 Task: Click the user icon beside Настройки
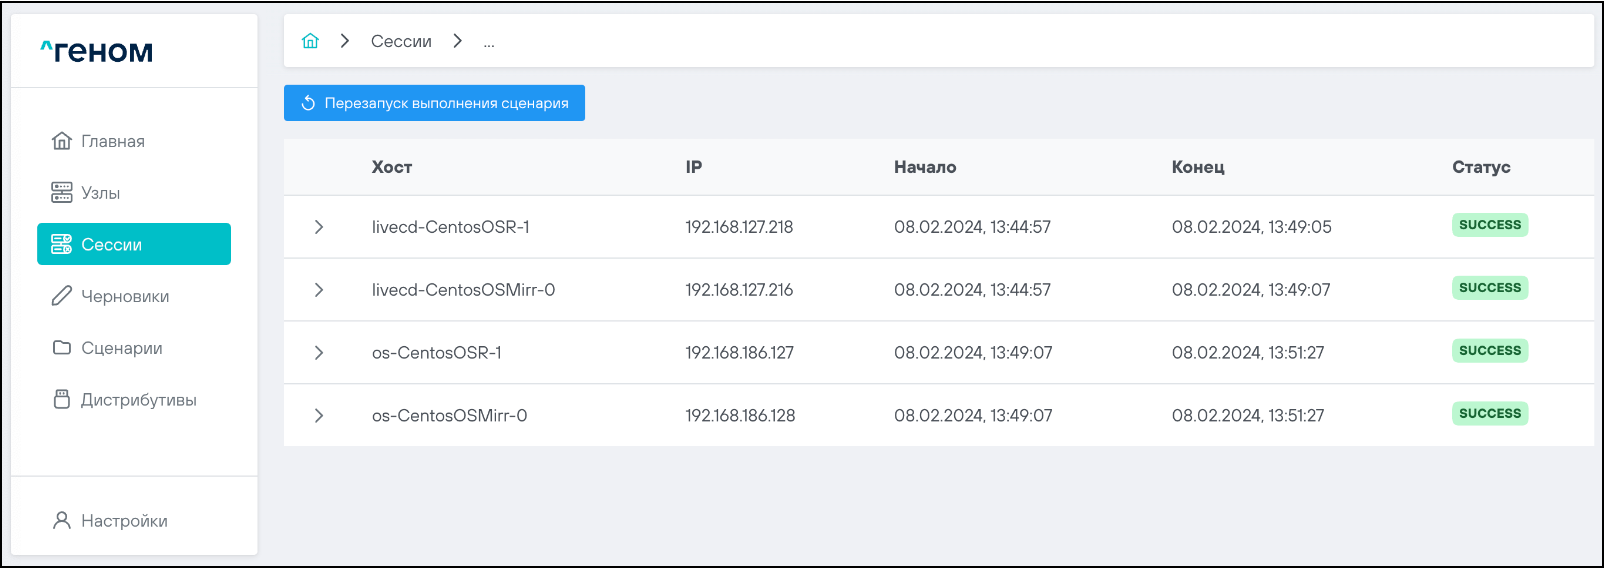(x=62, y=521)
